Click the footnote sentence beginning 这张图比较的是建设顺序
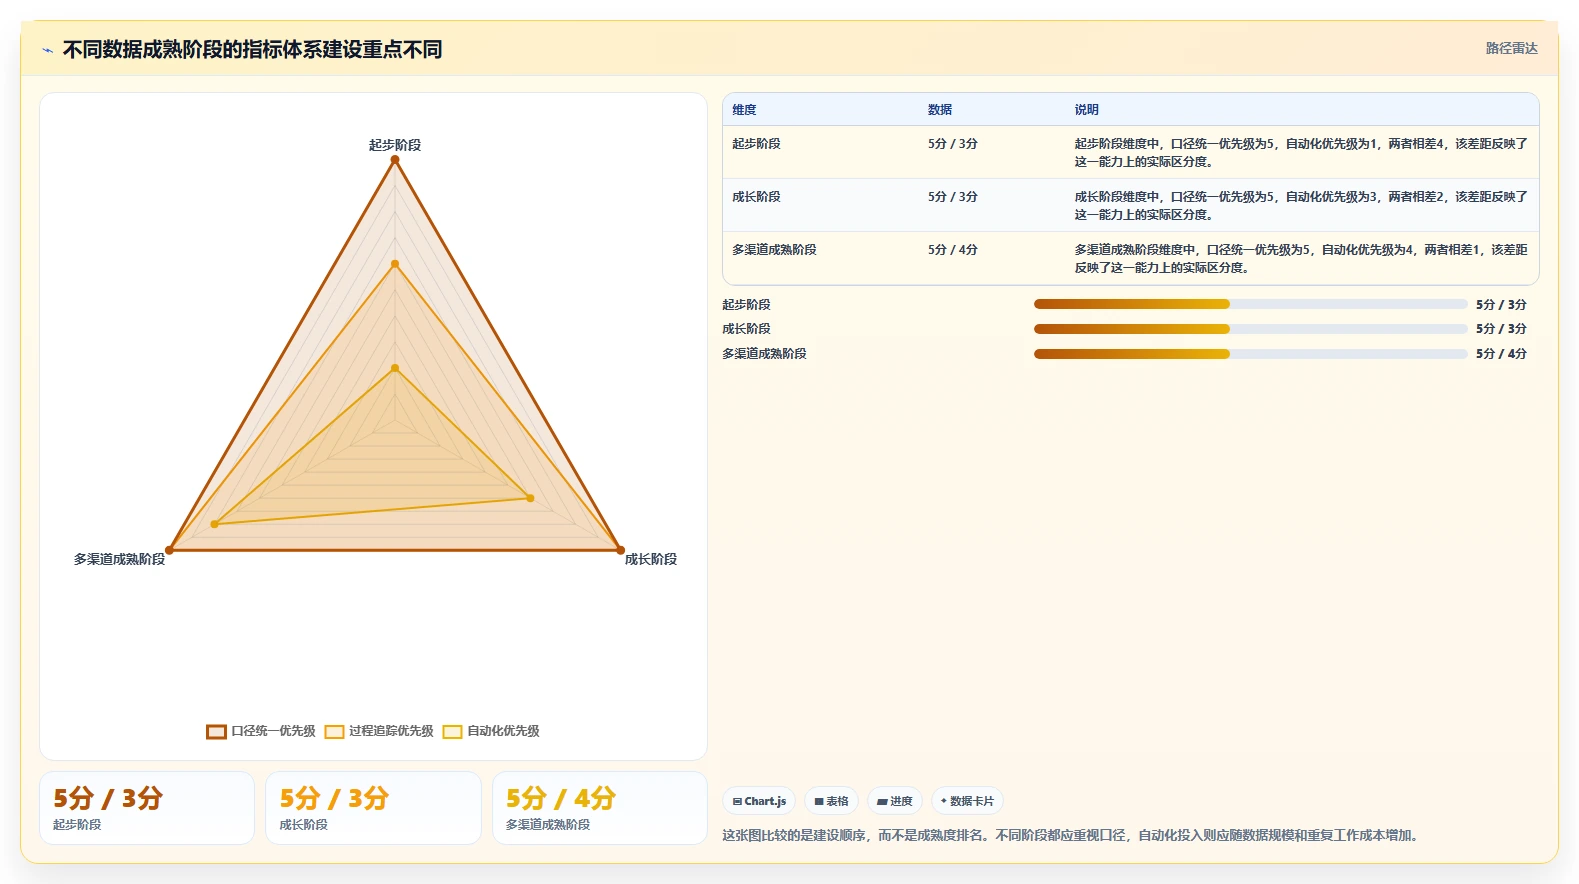The image size is (1579, 884). click(x=1072, y=835)
